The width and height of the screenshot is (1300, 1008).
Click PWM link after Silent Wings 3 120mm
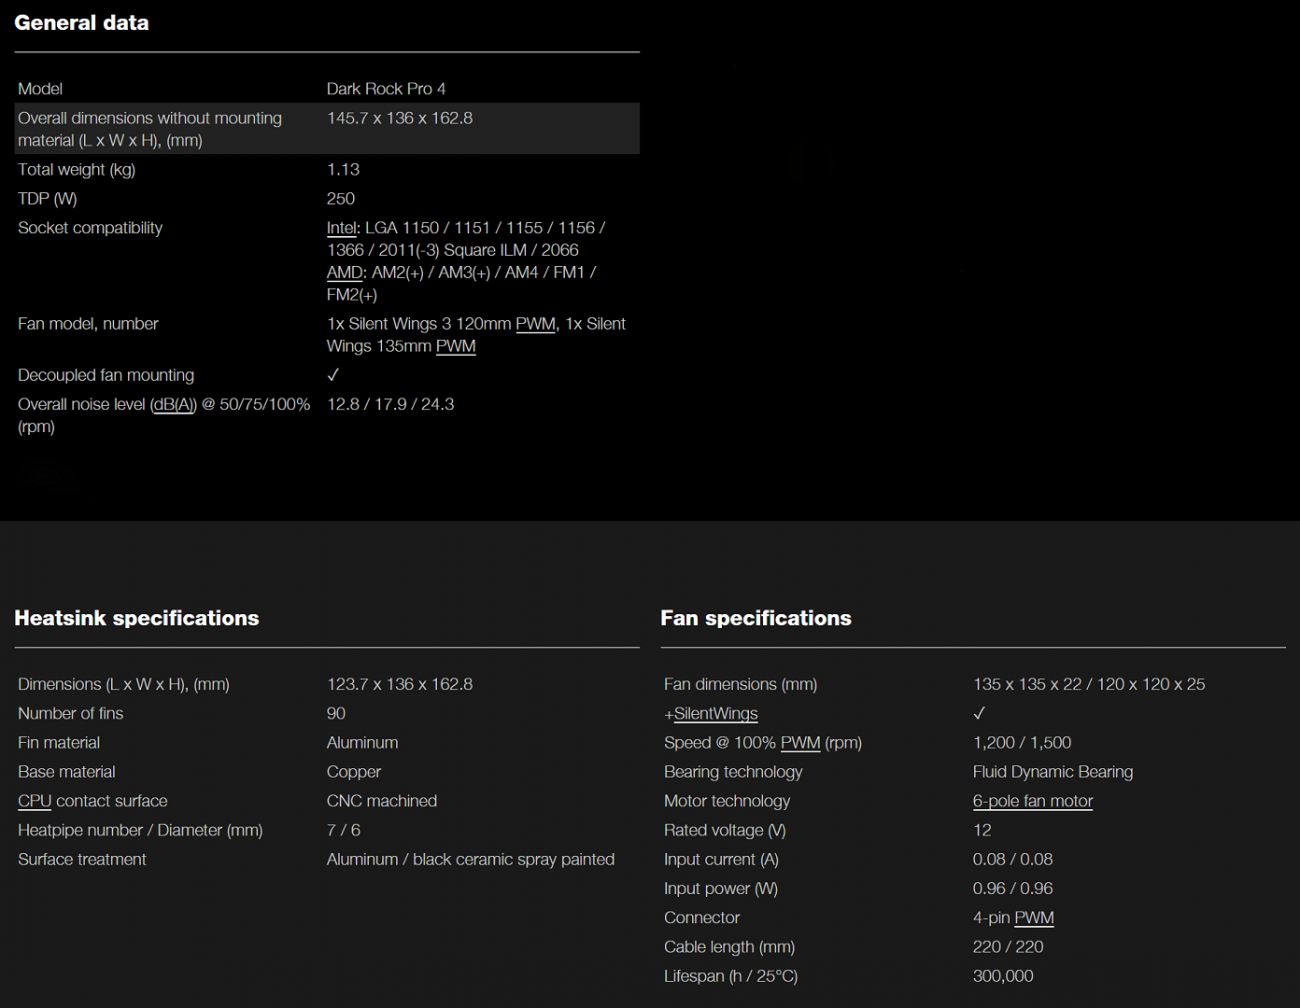point(535,324)
